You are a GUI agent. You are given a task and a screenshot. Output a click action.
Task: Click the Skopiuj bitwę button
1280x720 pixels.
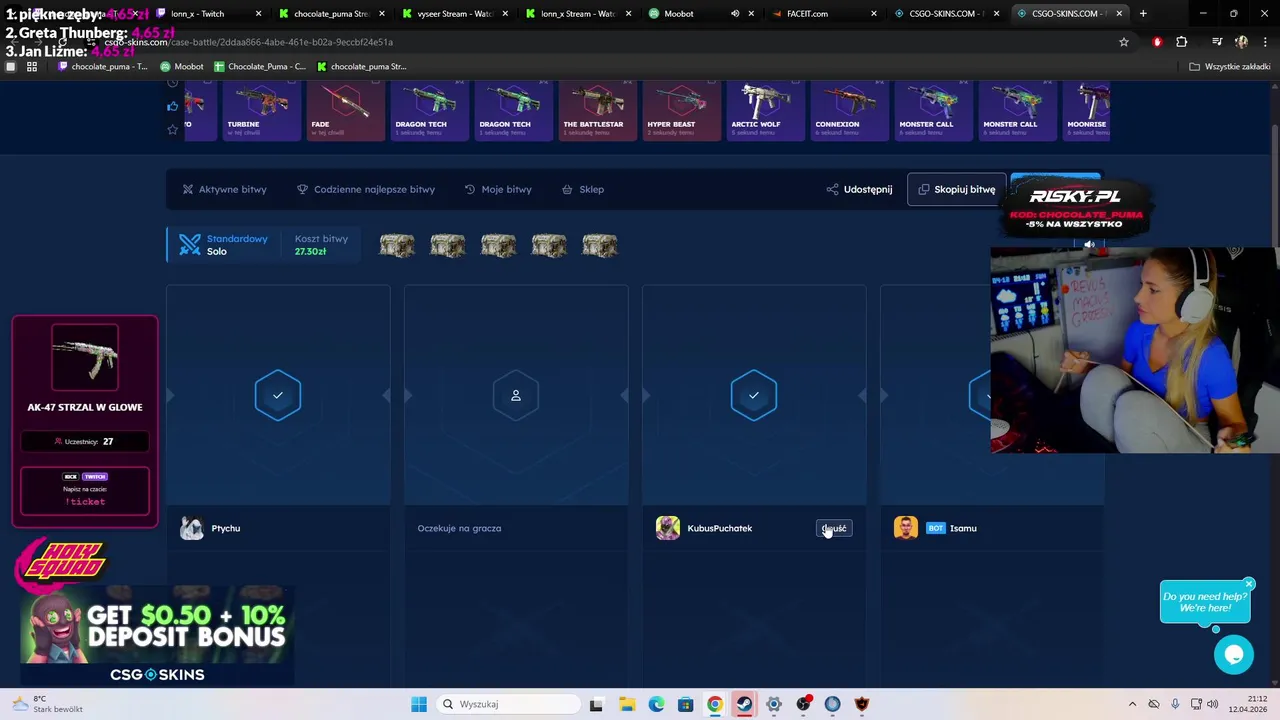click(956, 189)
